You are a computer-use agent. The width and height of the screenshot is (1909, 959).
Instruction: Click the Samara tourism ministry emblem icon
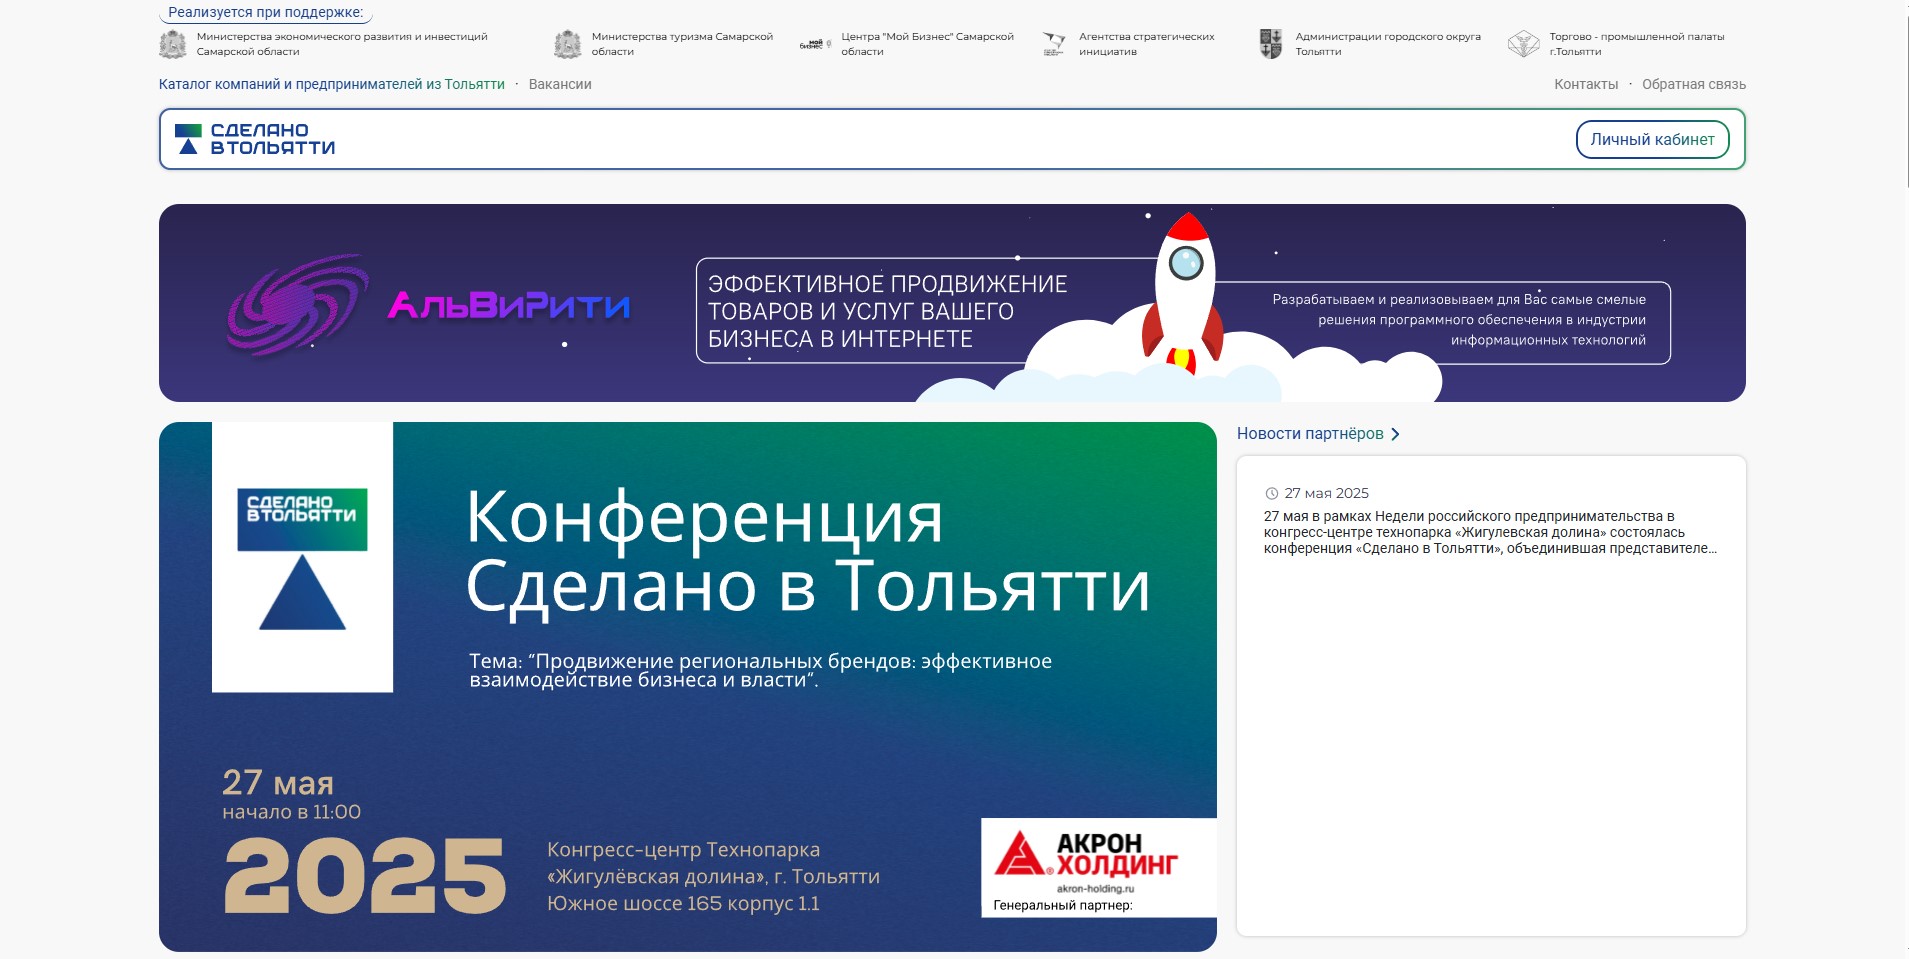[567, 45]
